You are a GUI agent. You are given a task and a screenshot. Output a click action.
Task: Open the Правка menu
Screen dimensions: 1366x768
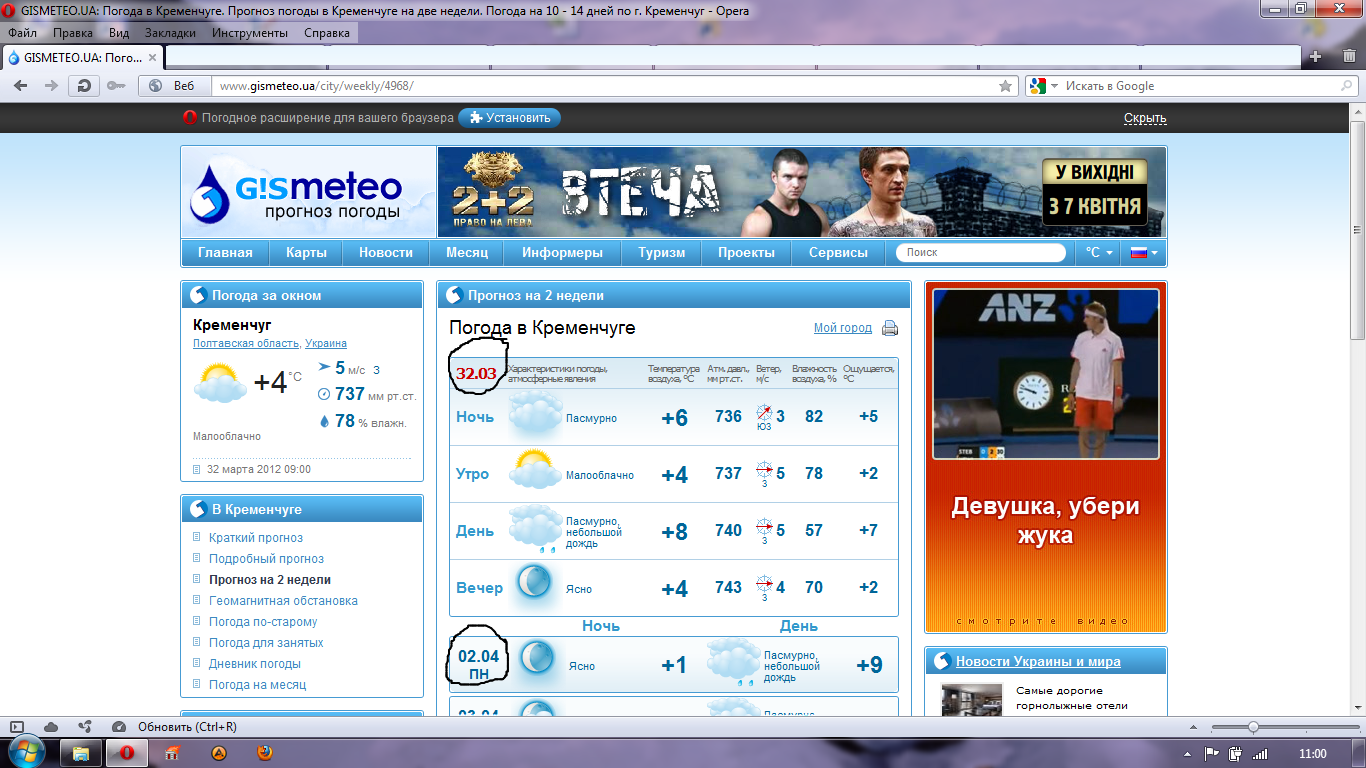[73, 32]
